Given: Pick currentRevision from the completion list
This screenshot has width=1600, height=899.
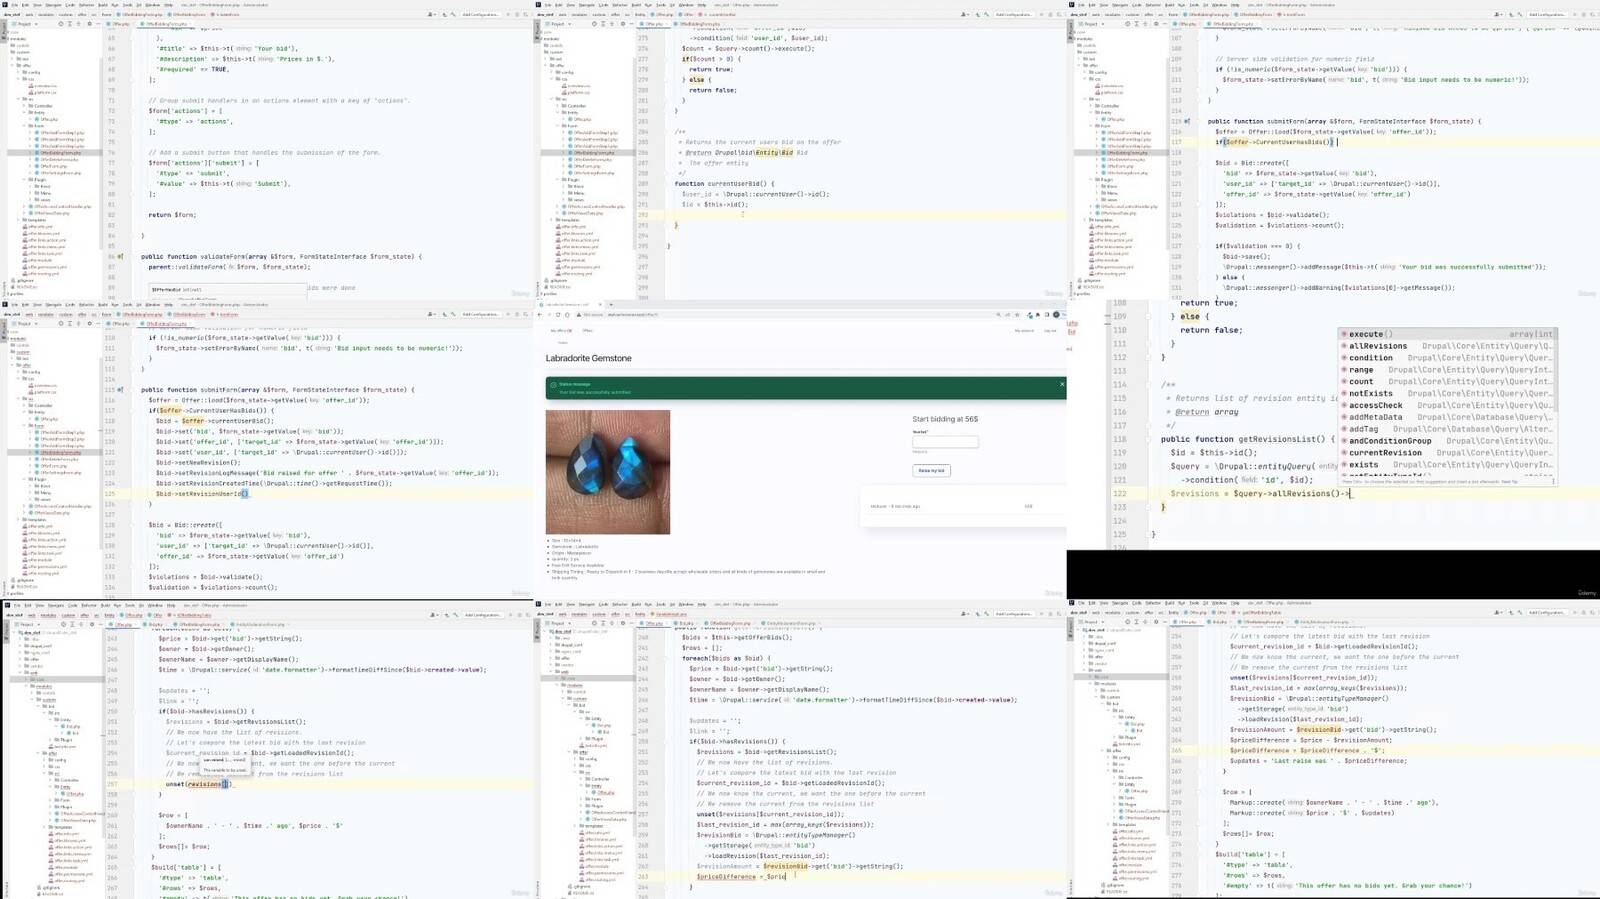Looking at the screenshot, I should point(1447,453).
